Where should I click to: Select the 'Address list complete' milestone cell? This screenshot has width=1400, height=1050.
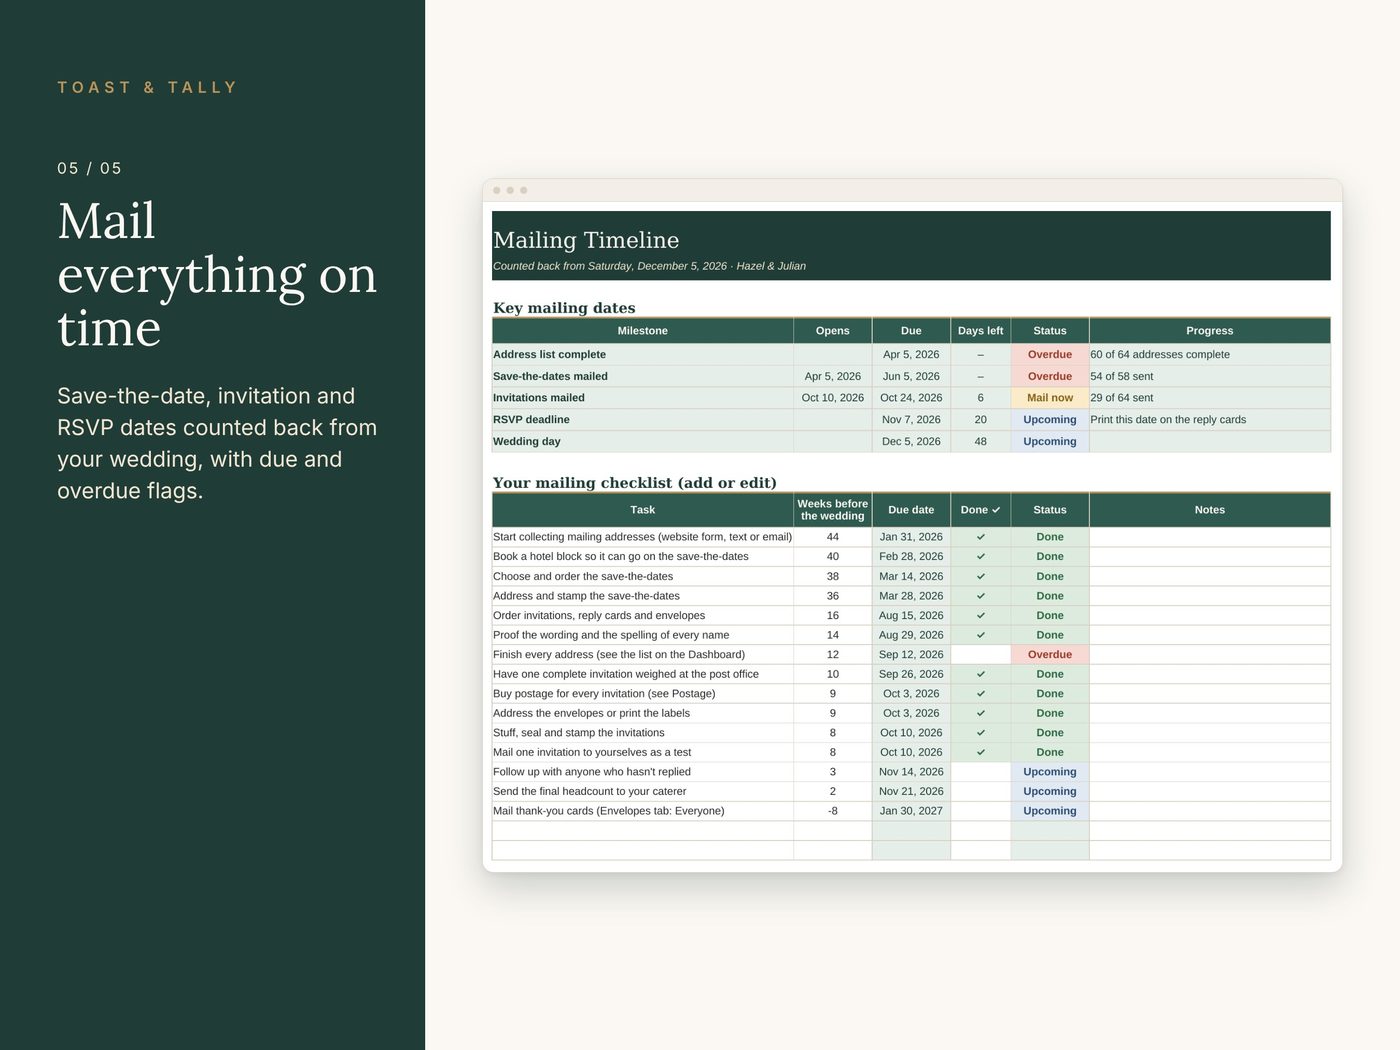643,355
